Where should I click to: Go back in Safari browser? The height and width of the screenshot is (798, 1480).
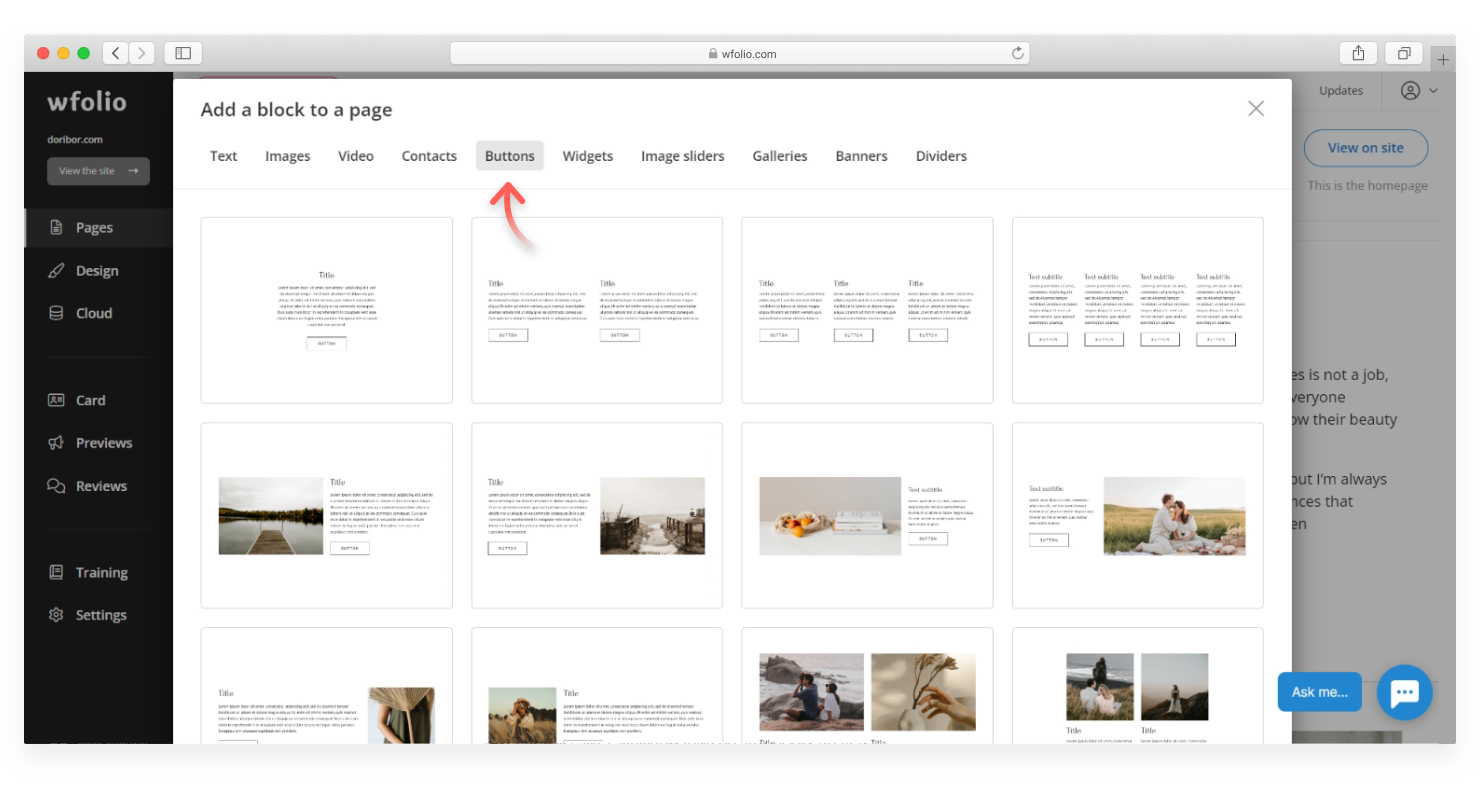click(116, 53)
